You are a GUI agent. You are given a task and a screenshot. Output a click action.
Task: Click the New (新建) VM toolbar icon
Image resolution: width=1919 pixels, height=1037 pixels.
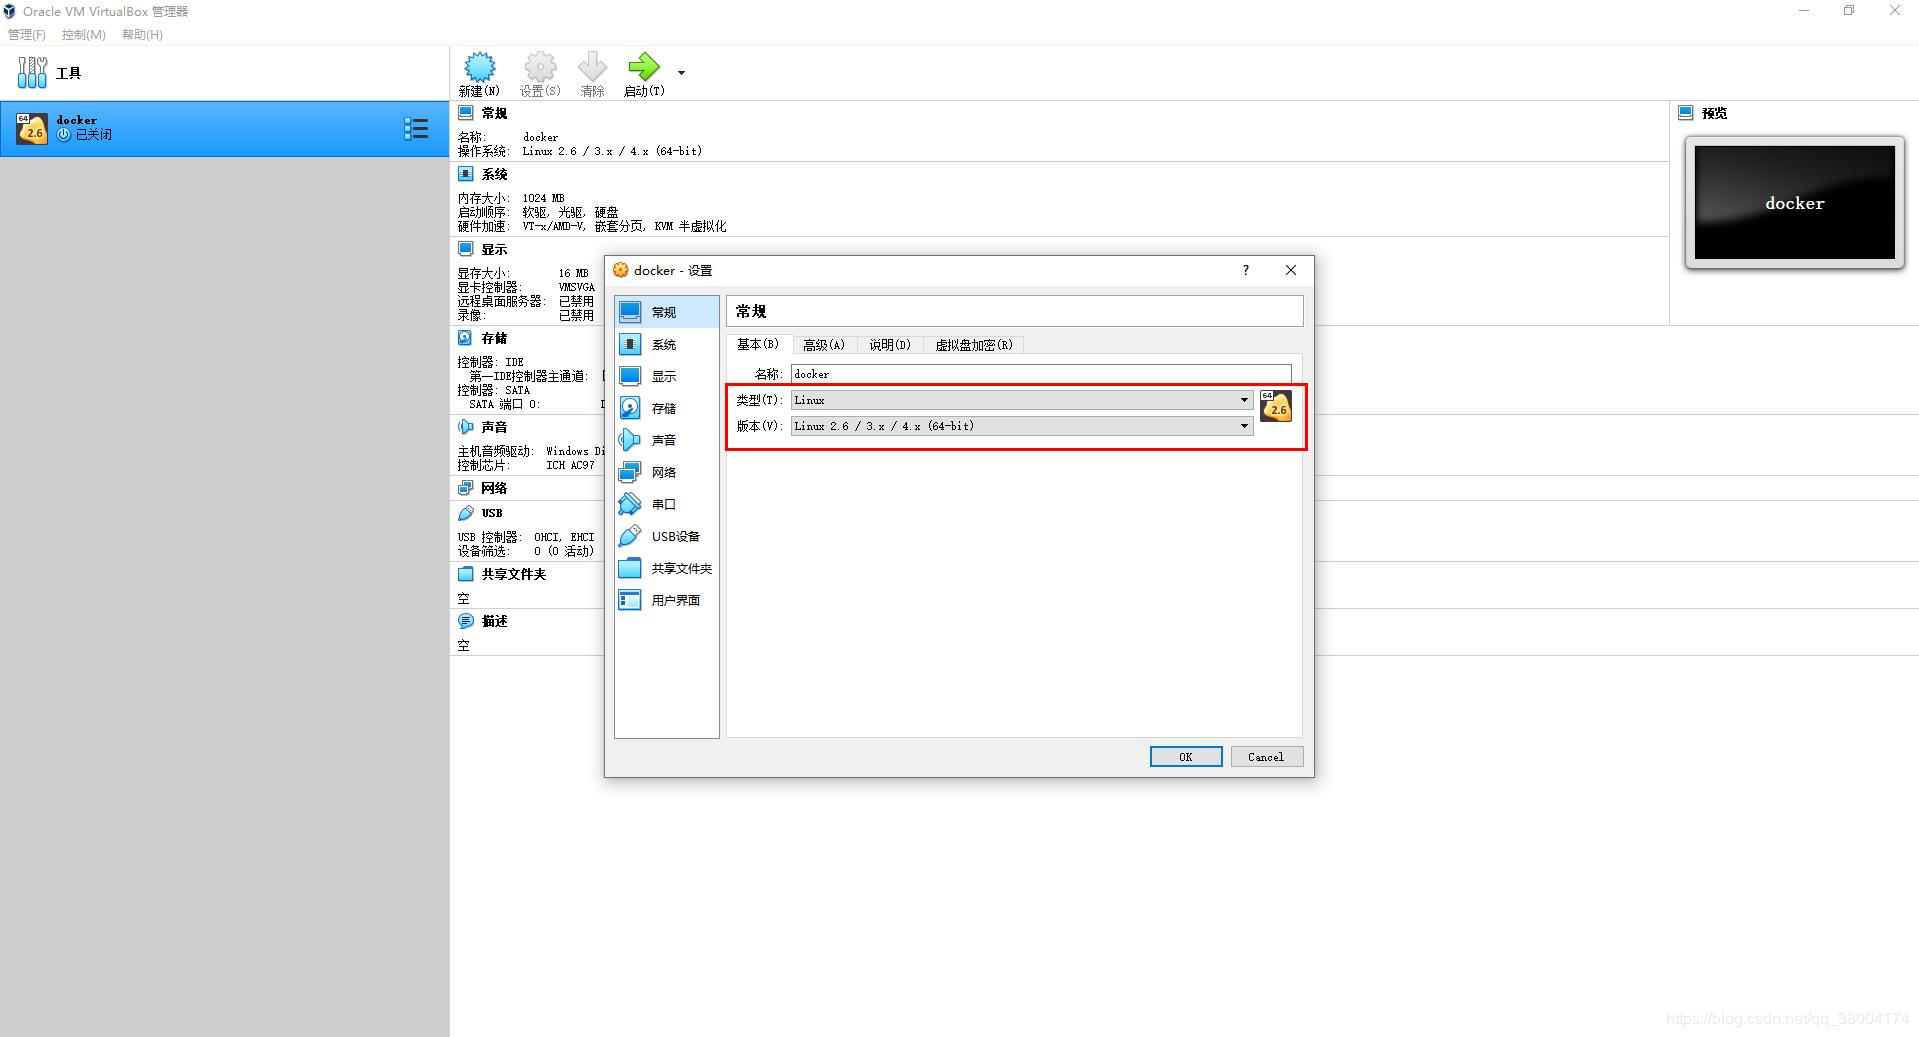point(480,67)
